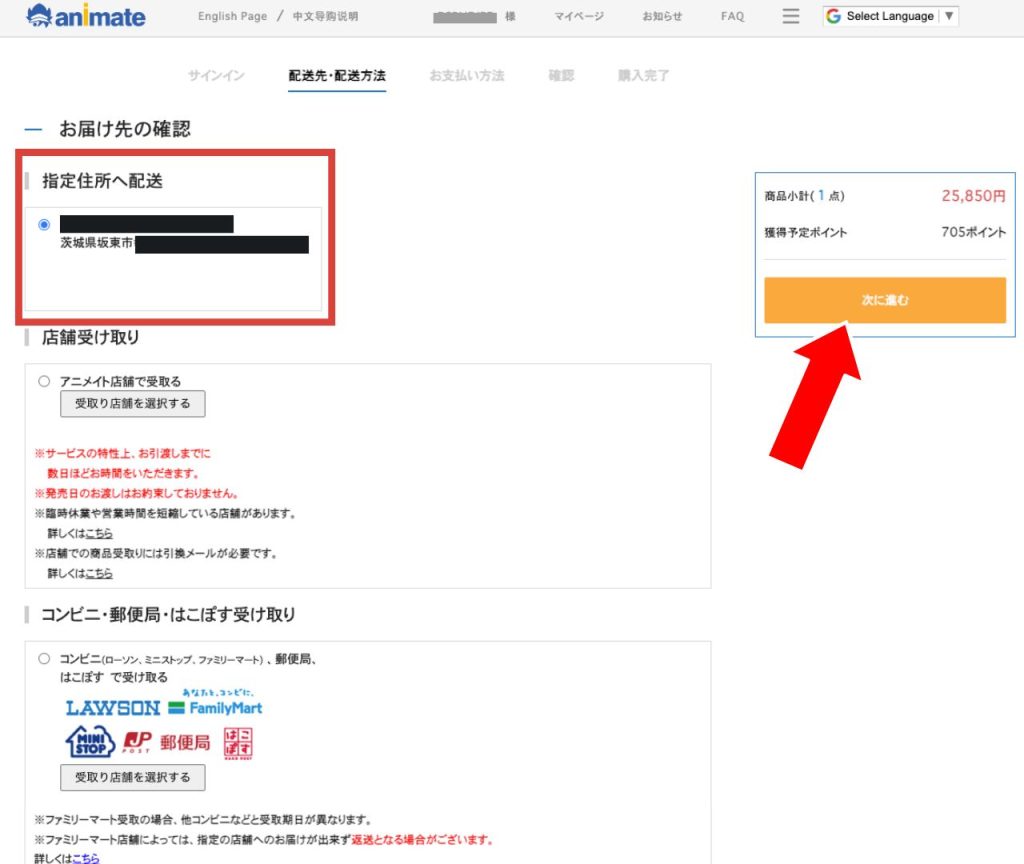Viewport: 1024px width, 864px height.
Task: Open the English Page link
Action: click(x=232, y=17)
